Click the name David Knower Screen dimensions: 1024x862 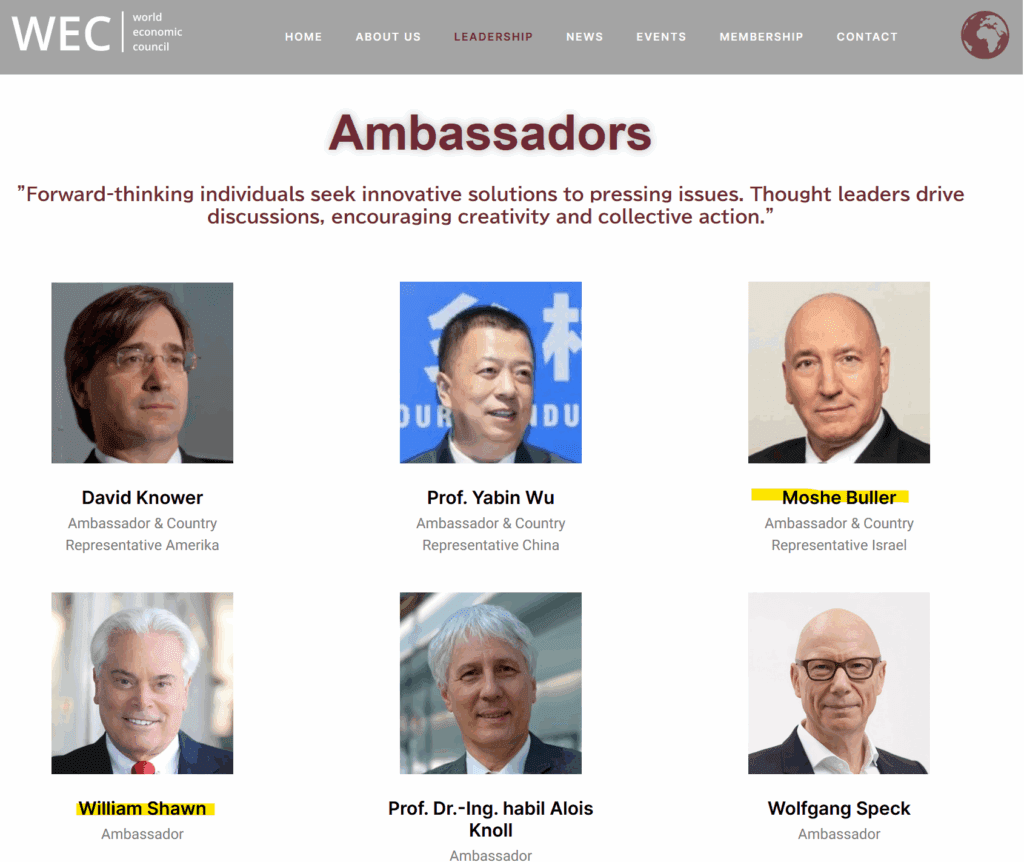point(142,497)
